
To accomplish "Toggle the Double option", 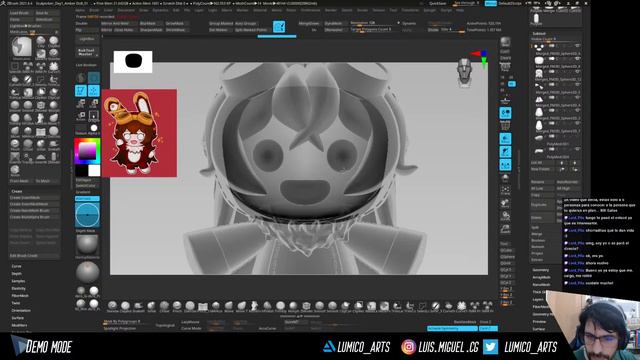I will point(86,24).
